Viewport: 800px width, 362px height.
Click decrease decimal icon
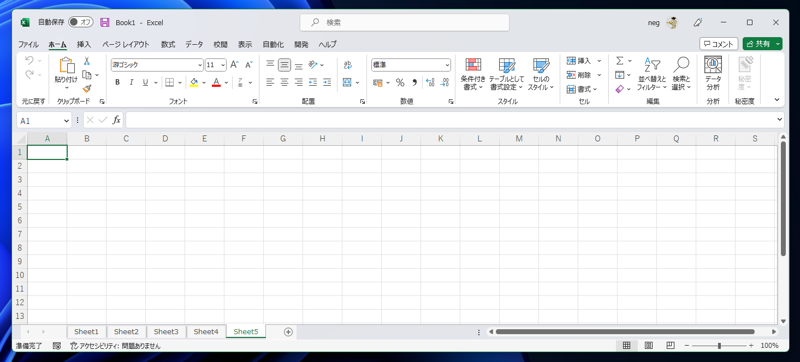[x=444, y=83]
